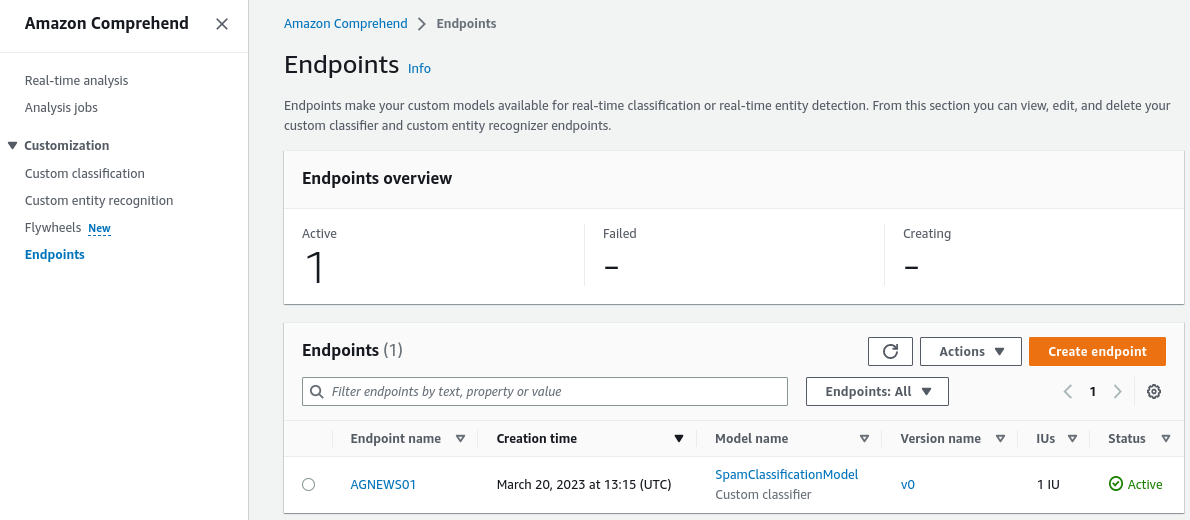The width and height of the screenshot is (1190, 520).
Task: Open the Actions dropdown
Action: [x=971, y=351]
